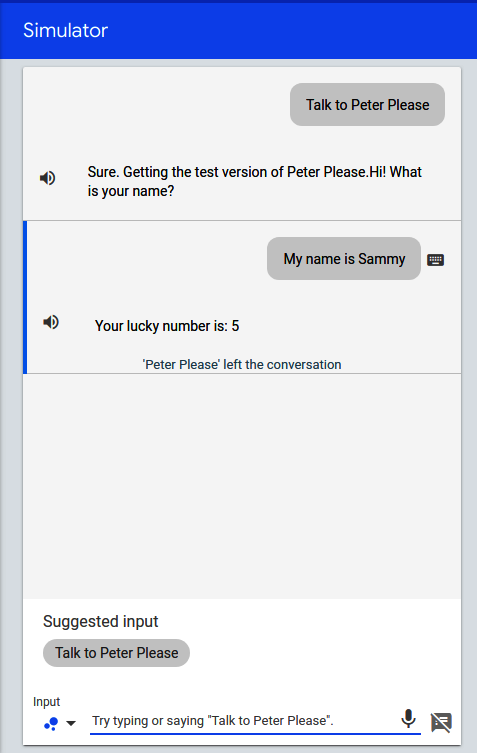477x753 pixels.
Task: Activate the microphone for voice input
Action: (408, 719)
